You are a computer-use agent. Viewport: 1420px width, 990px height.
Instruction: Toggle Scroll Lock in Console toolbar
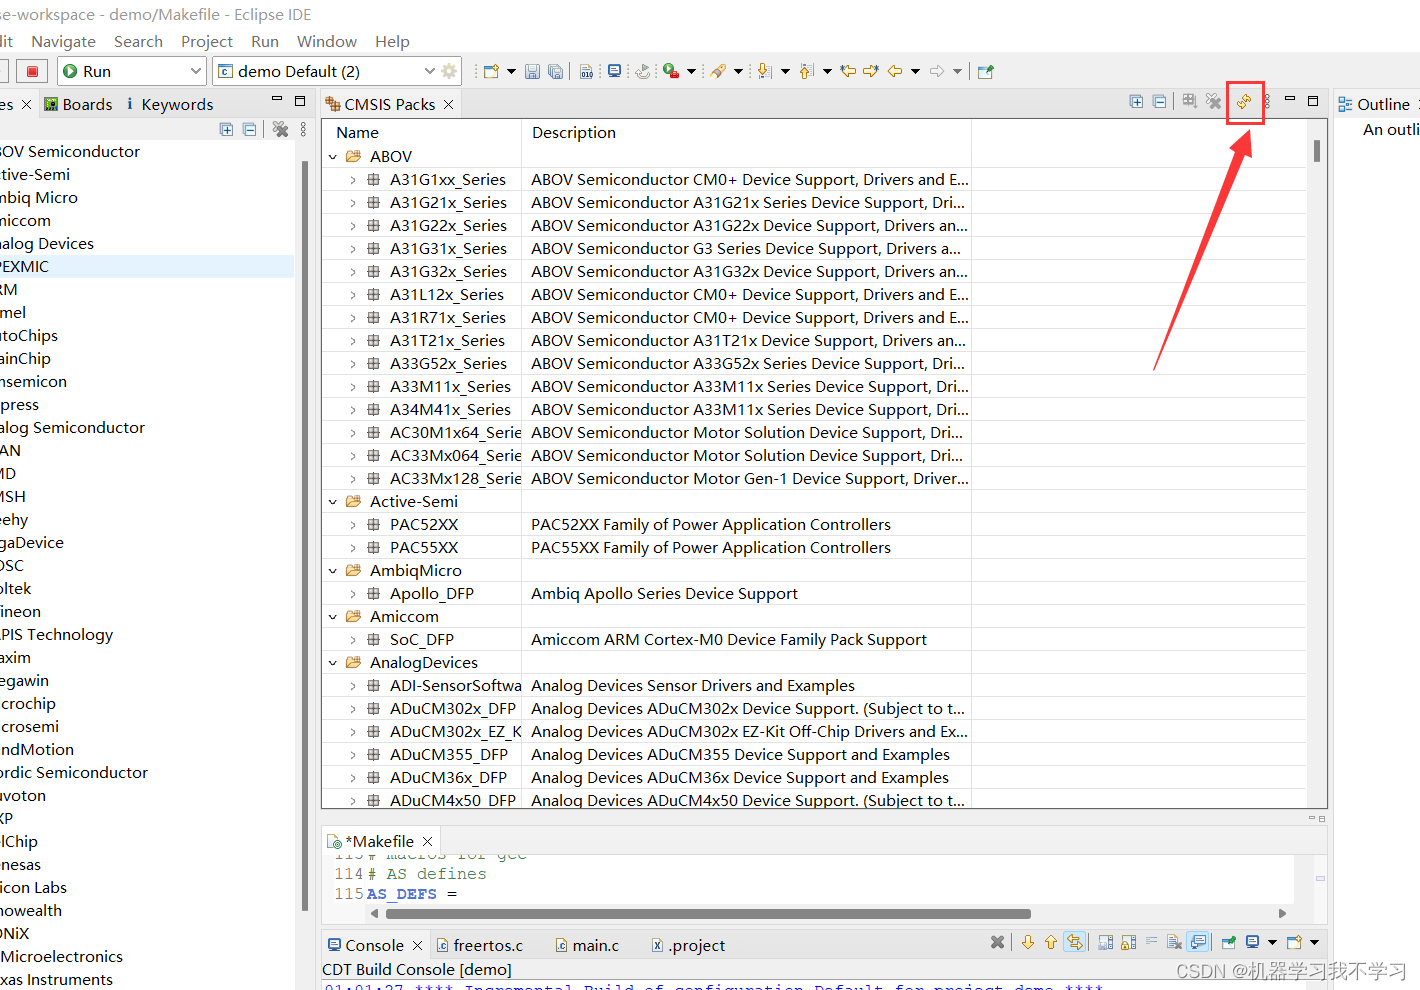point(1128,942)
